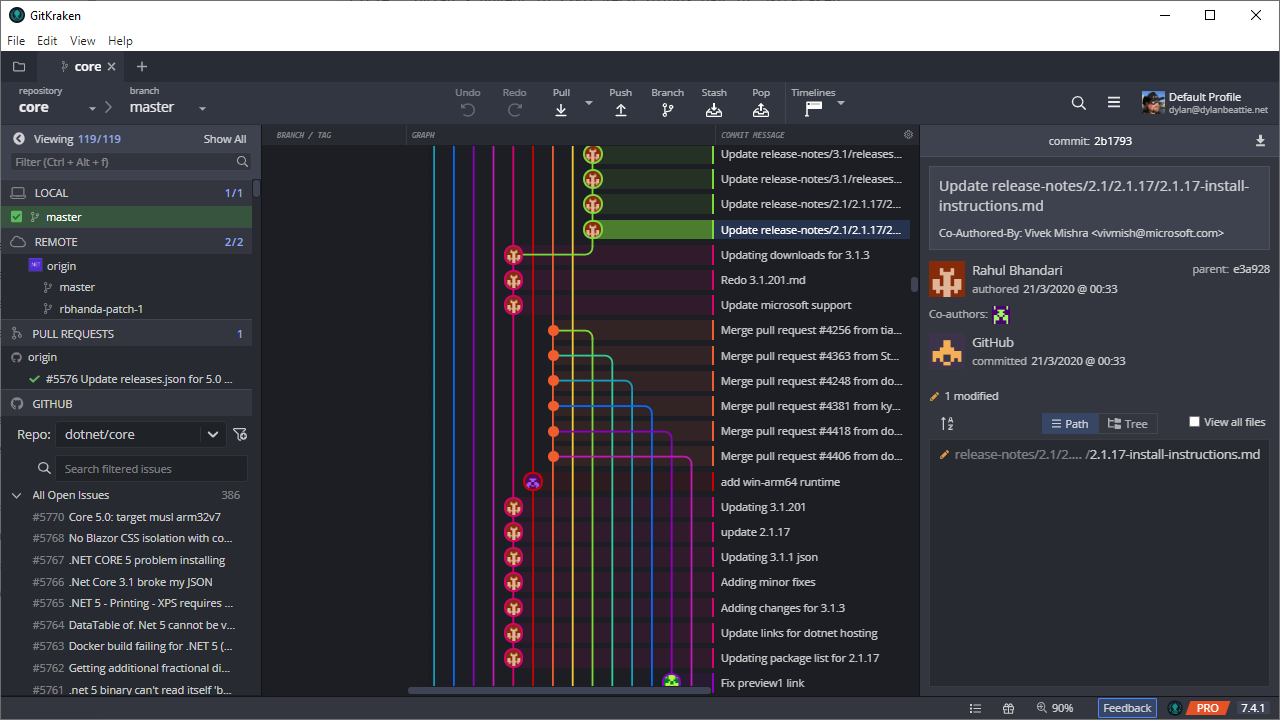The height and width of the screenshot is (720, 1280).
Task: Switch file view to Path
Action: click(x=1070, y=424)
